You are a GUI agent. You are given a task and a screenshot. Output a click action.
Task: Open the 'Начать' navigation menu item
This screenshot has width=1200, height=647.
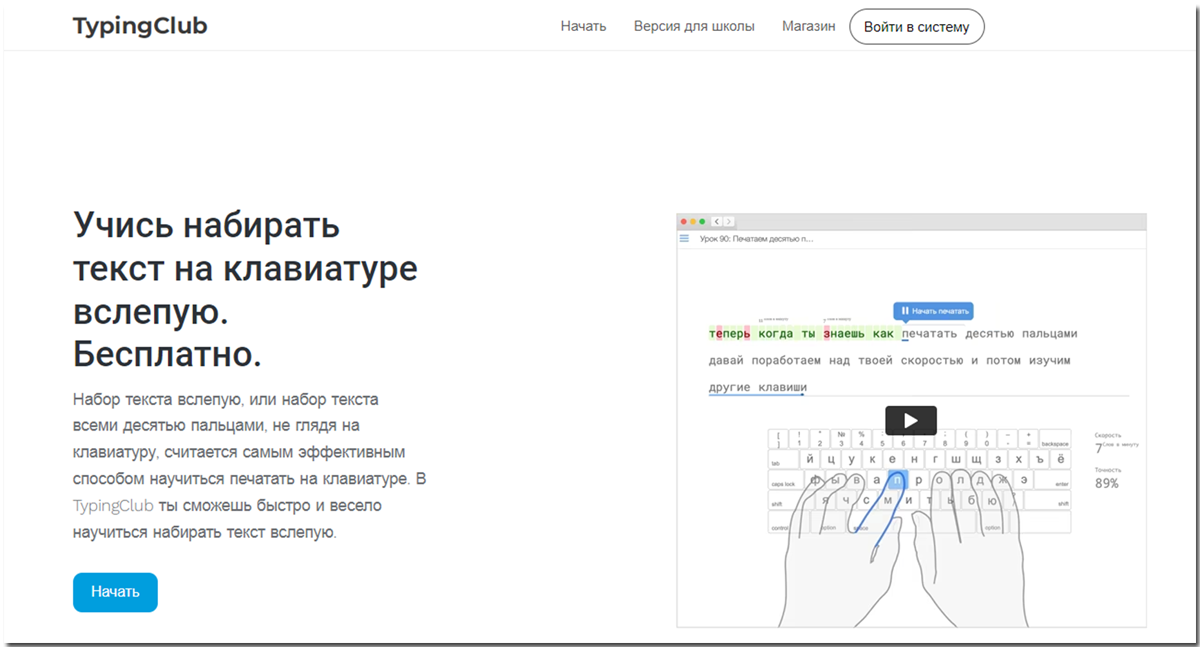coord(583,27)
